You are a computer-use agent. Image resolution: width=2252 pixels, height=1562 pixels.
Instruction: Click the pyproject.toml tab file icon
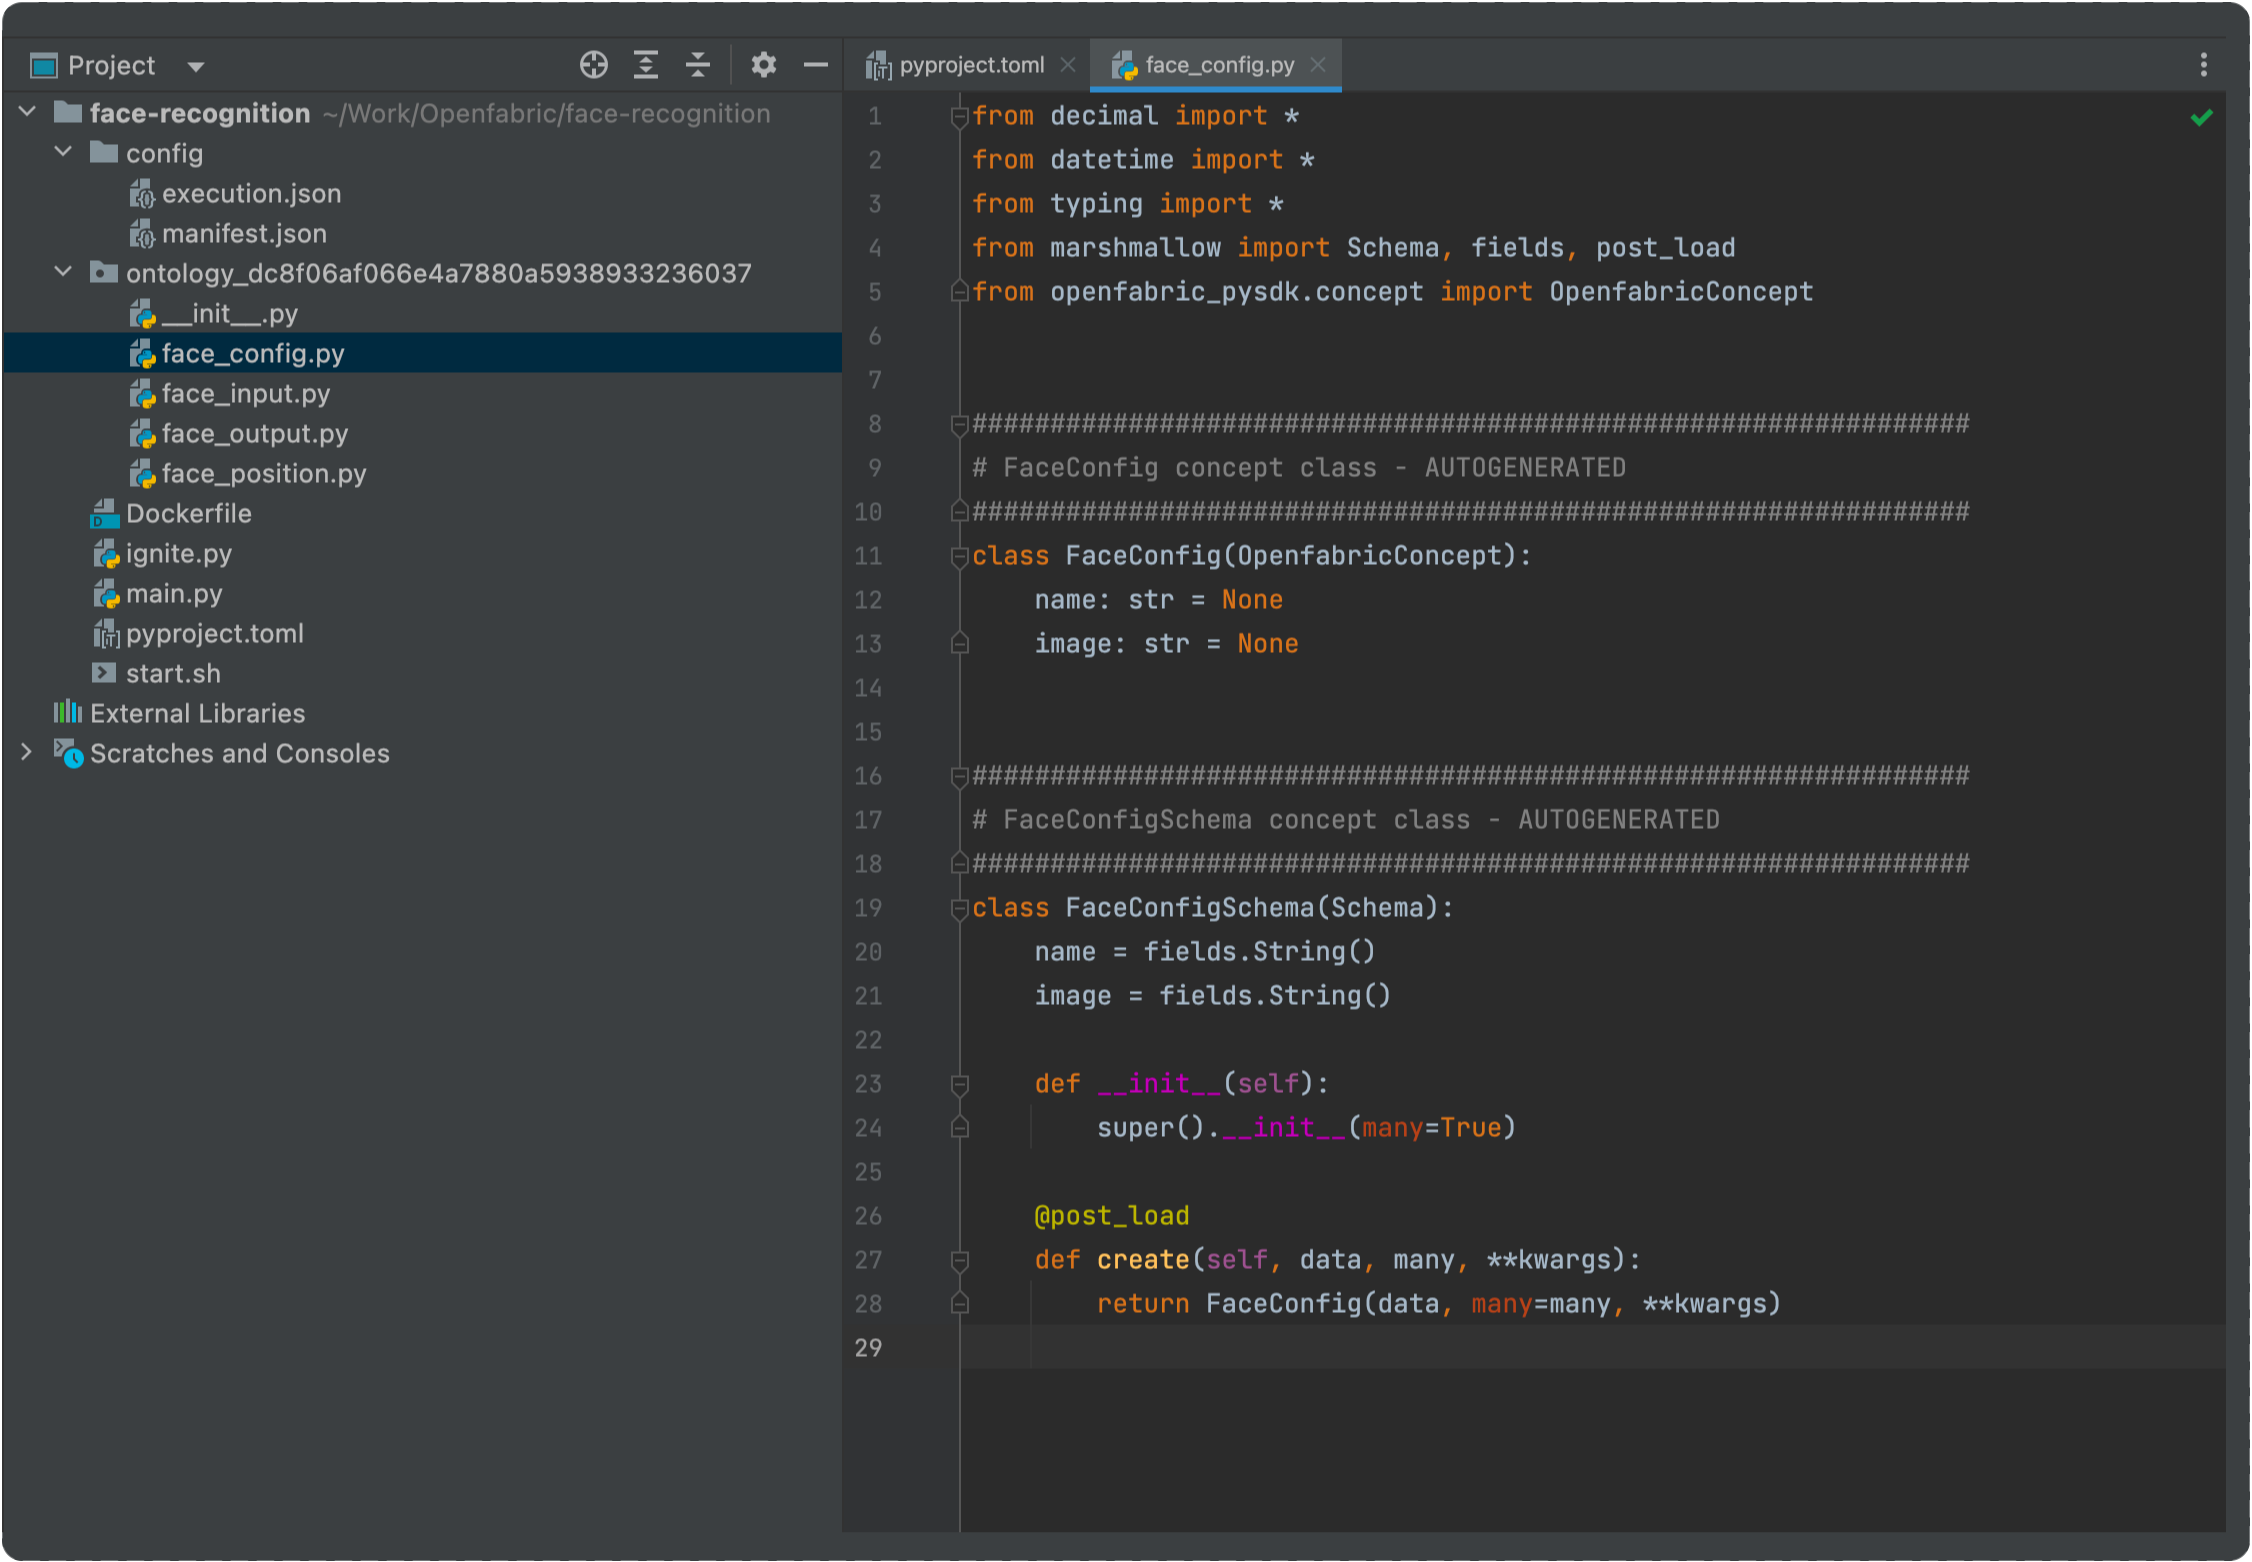(x=878, y=66)
